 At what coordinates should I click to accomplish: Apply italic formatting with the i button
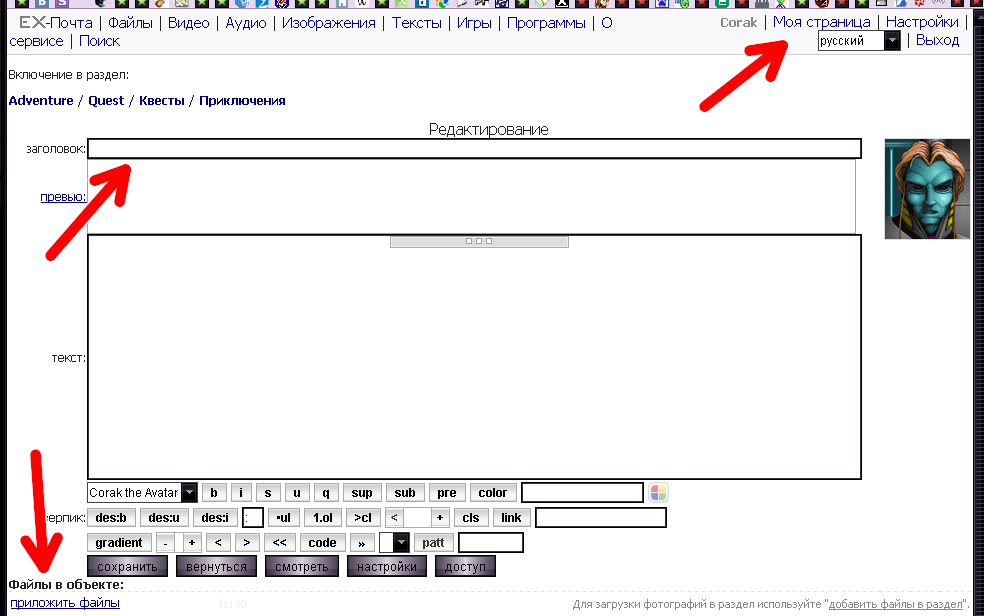(x=240, y=492)
